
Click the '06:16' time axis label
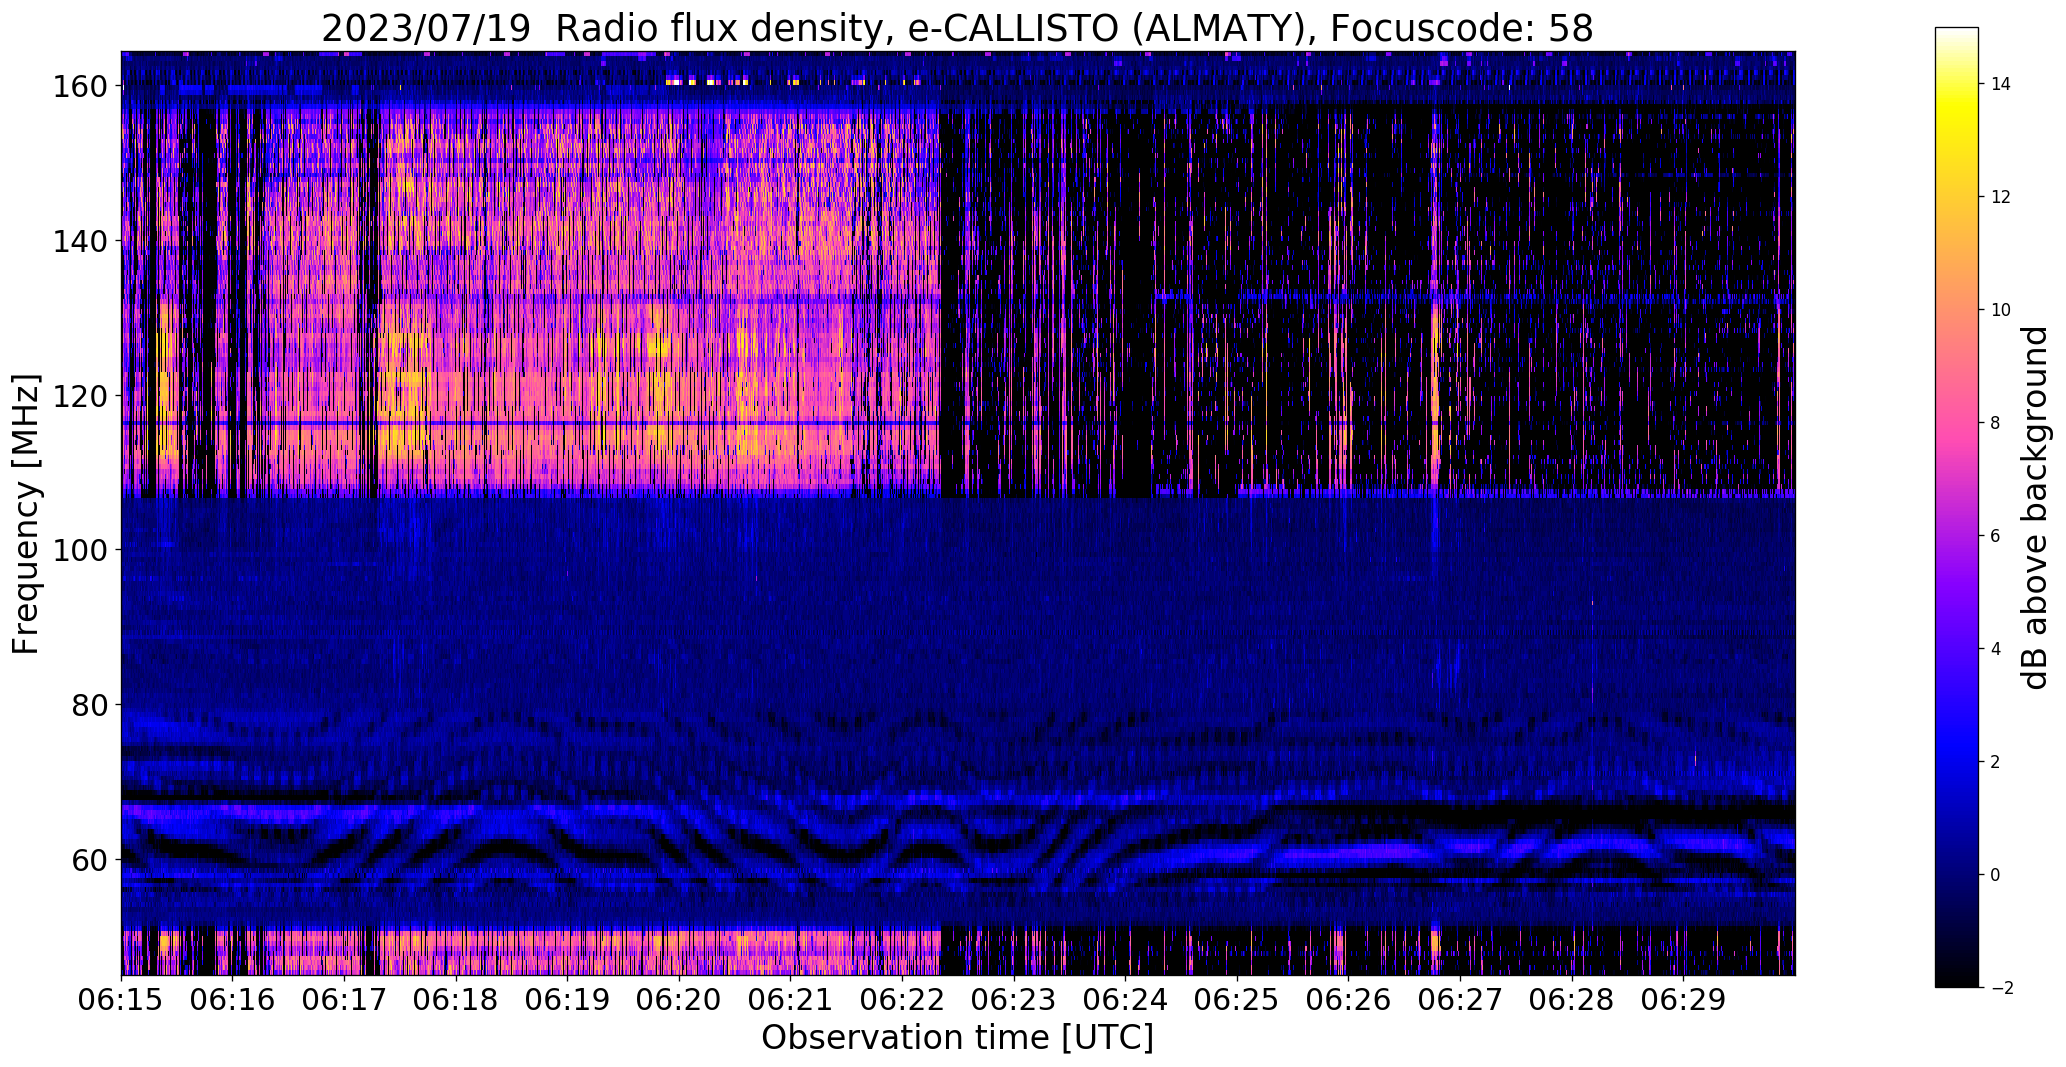pos(233,1001)
